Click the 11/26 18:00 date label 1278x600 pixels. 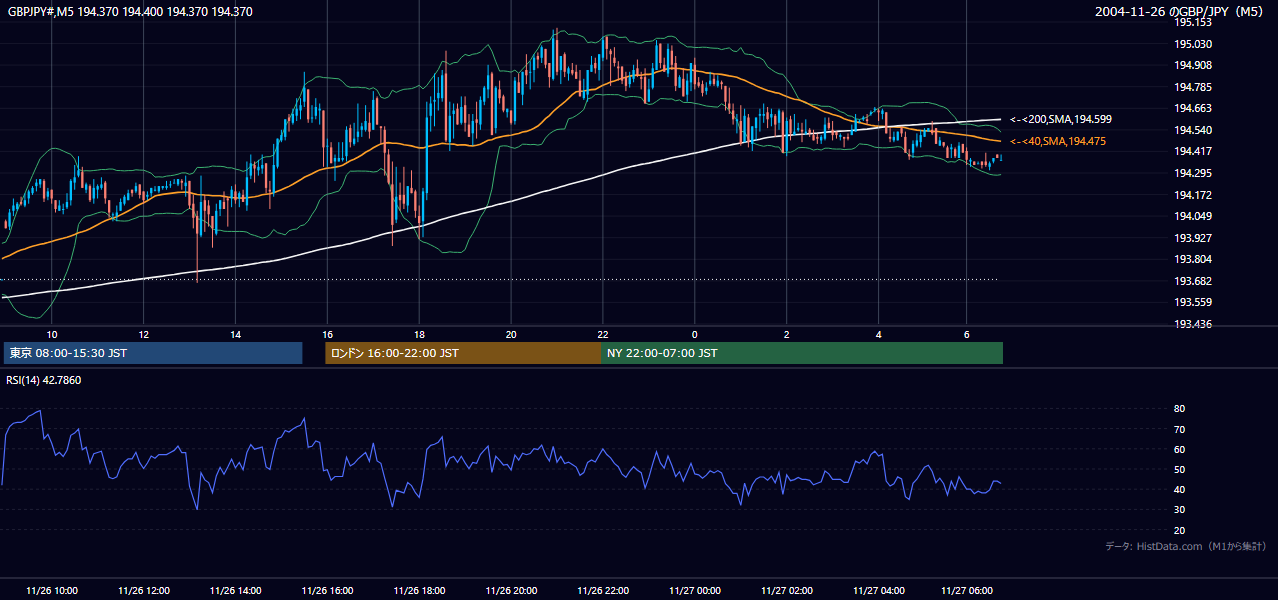point(419,591)
